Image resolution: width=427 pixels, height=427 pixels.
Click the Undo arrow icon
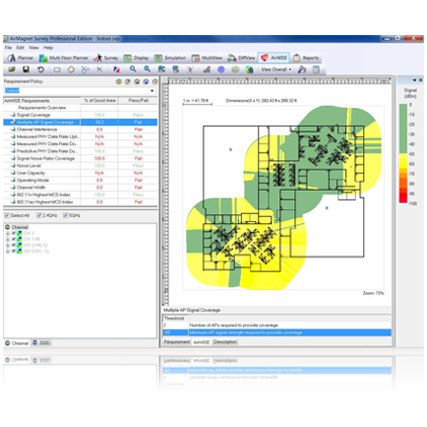[41, 69]
